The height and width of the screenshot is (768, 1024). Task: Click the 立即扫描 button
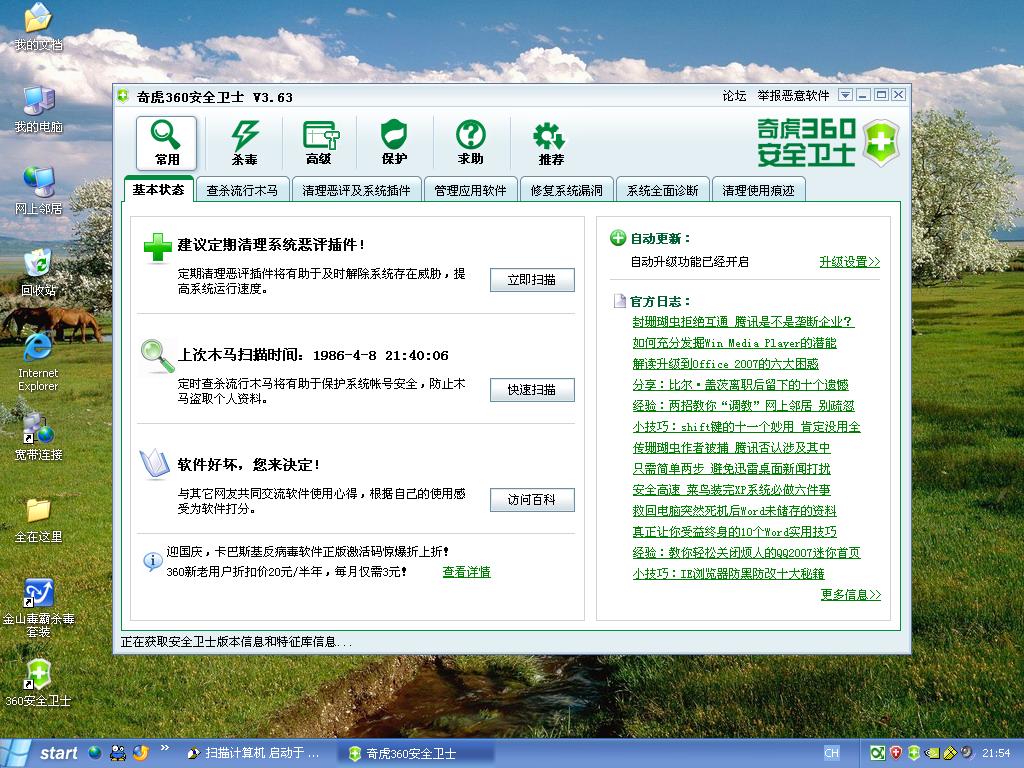[x=532, y=280]
